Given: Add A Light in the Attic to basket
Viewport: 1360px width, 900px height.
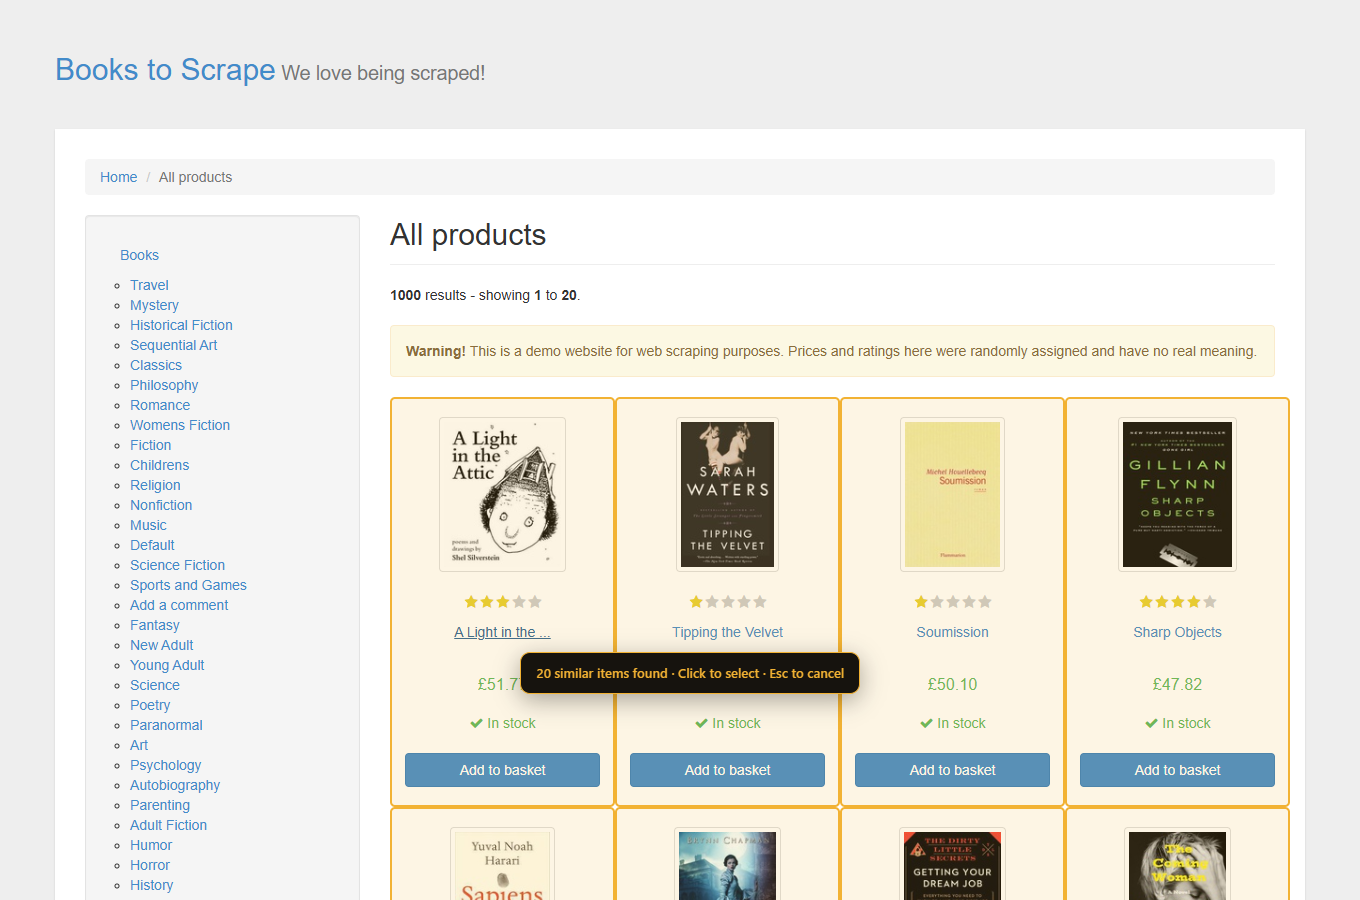Looking at the screenshot, I should [x=502, y=770].
